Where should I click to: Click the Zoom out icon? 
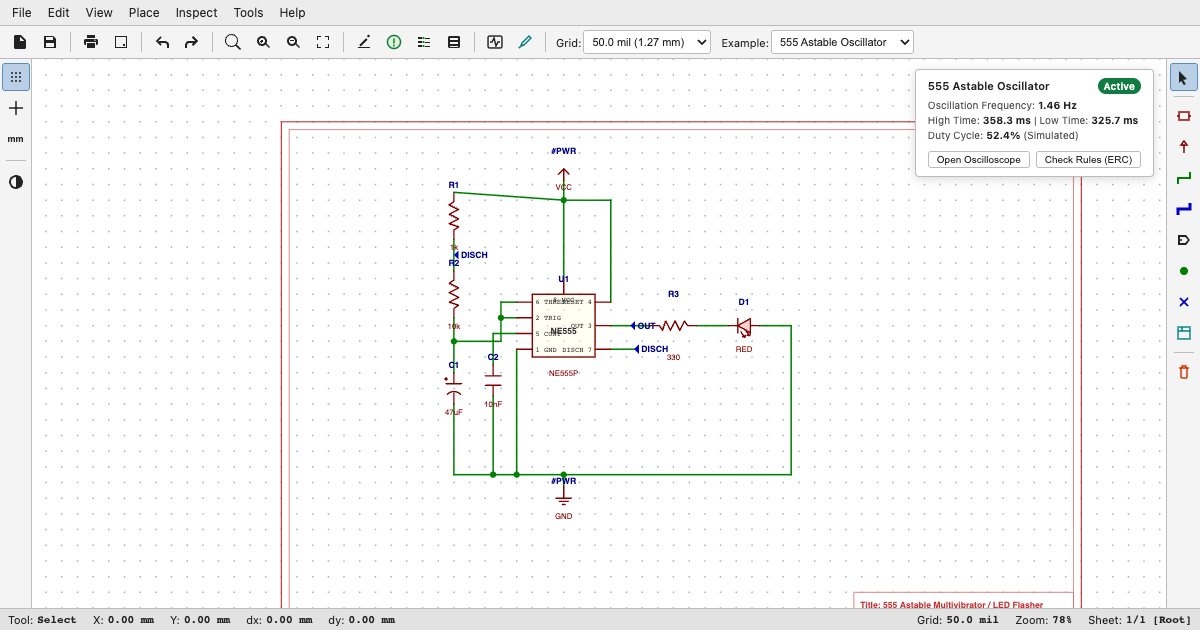coord(293,42)
